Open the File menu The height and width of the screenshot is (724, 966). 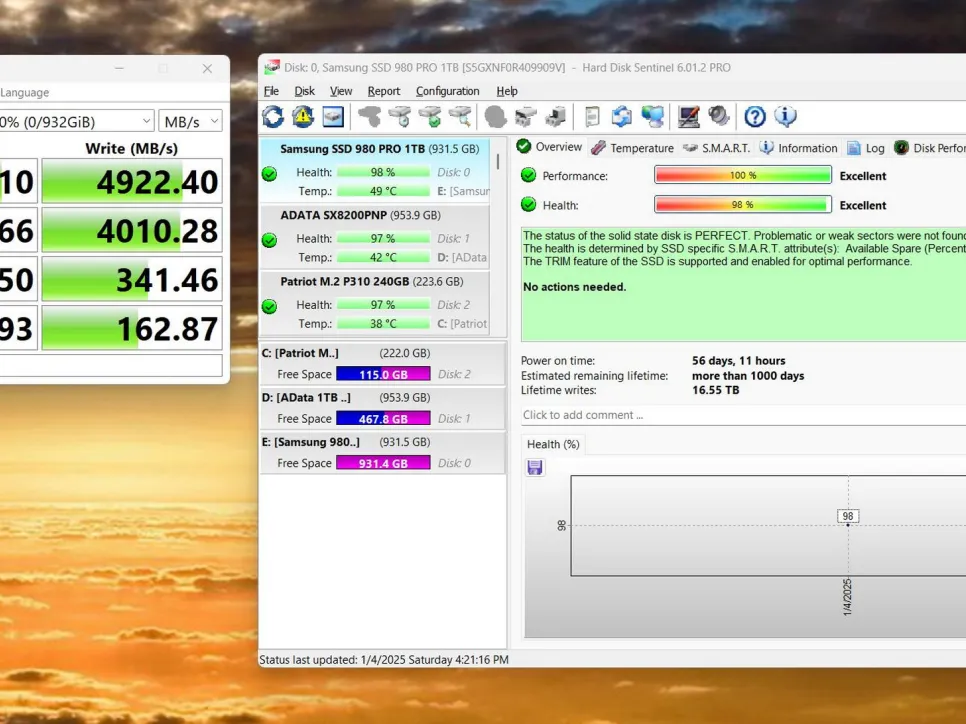pyautogui.click(x=271, y=91)
